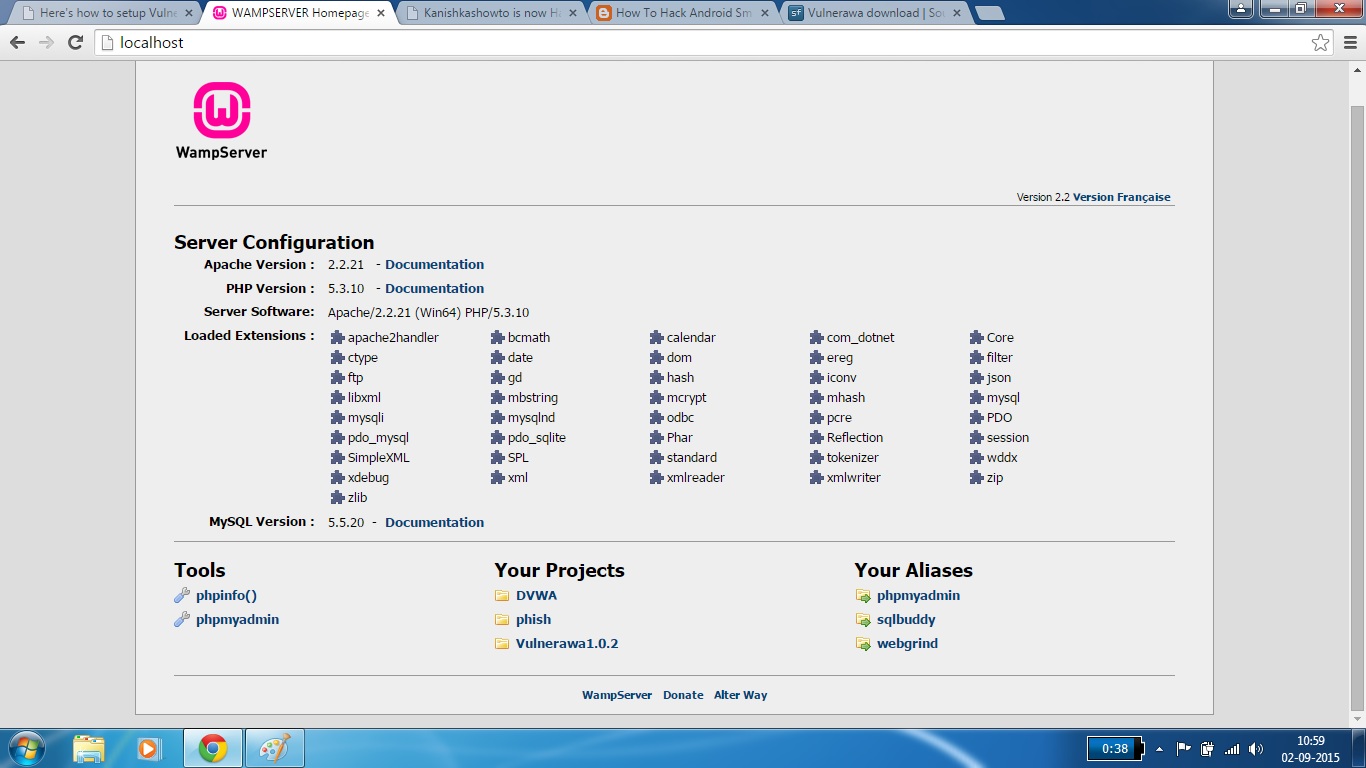Open the Windows Start button

point(26,748)
